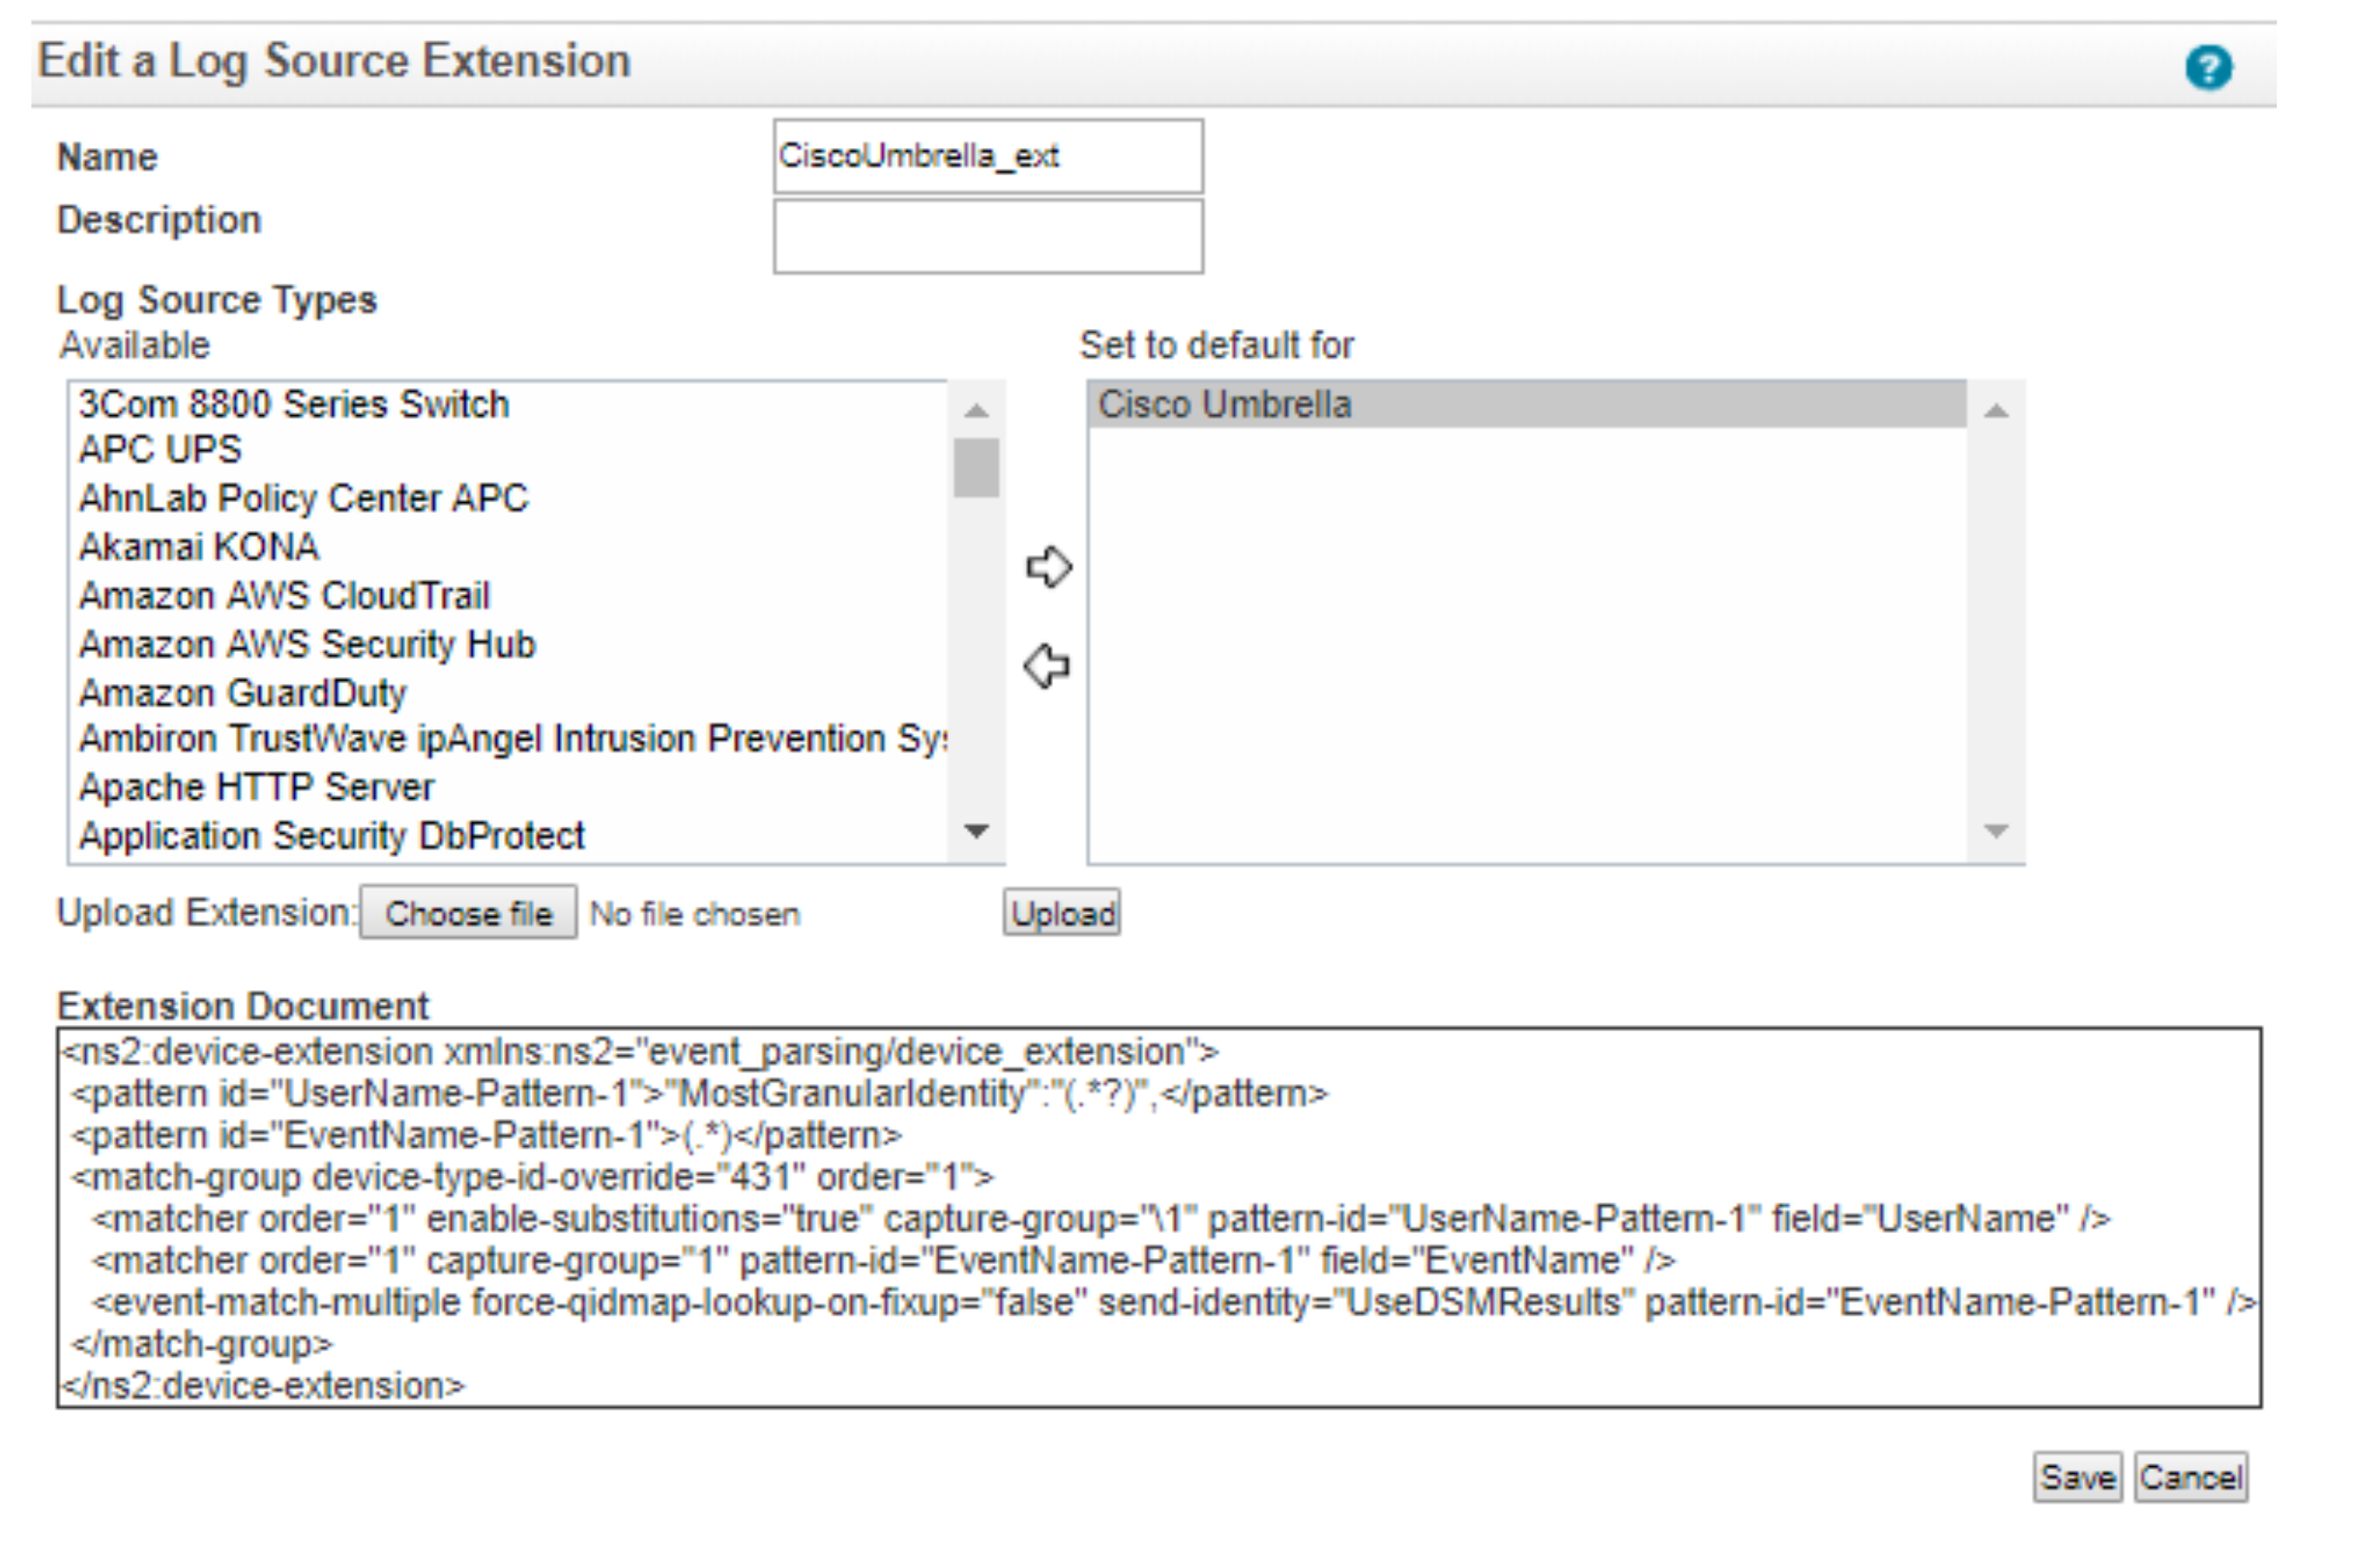Focus the Description input field
The width and height of the screenshot is (2380, 1562).
pos(988,236)
